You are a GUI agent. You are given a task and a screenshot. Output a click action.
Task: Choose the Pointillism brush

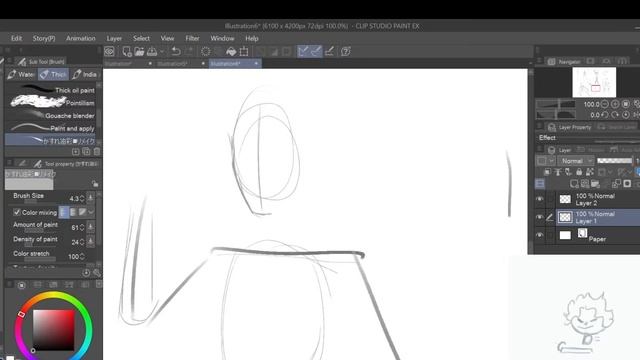[51, 103]
